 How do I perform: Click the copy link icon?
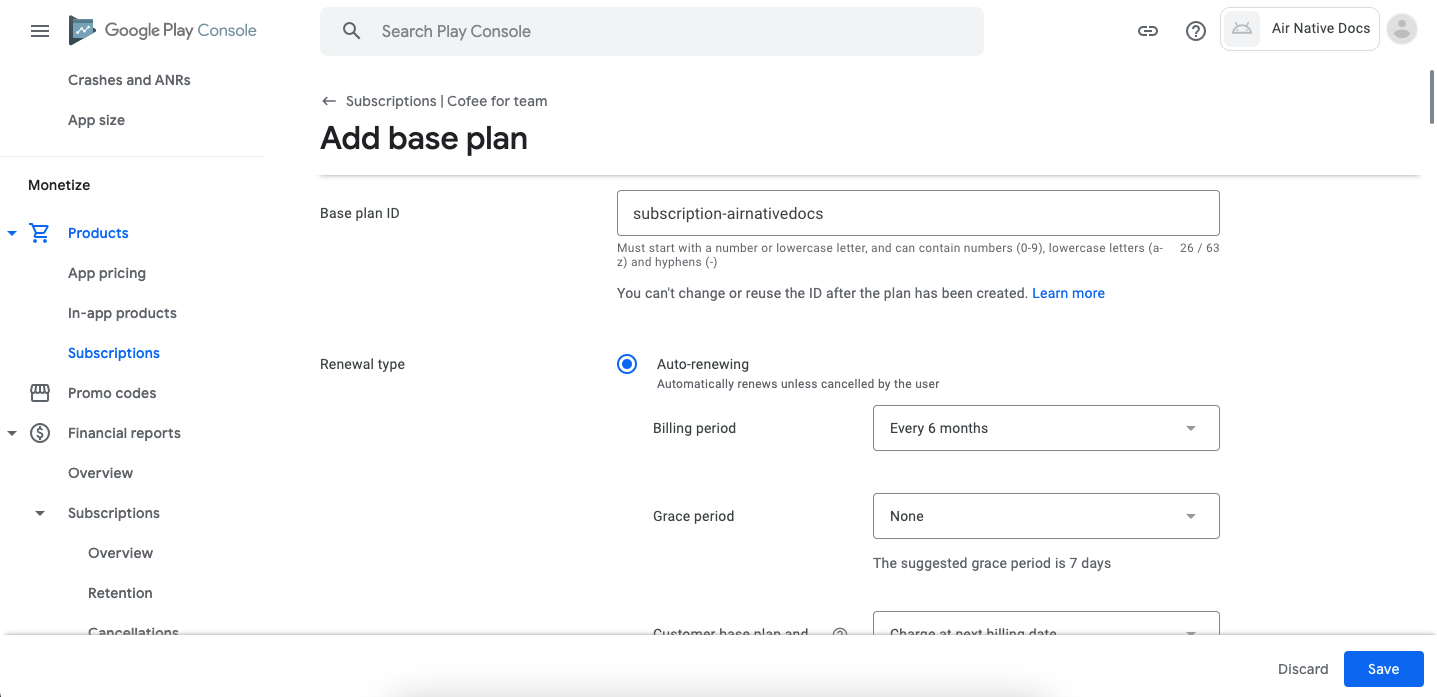click(x=1148, y=31)
